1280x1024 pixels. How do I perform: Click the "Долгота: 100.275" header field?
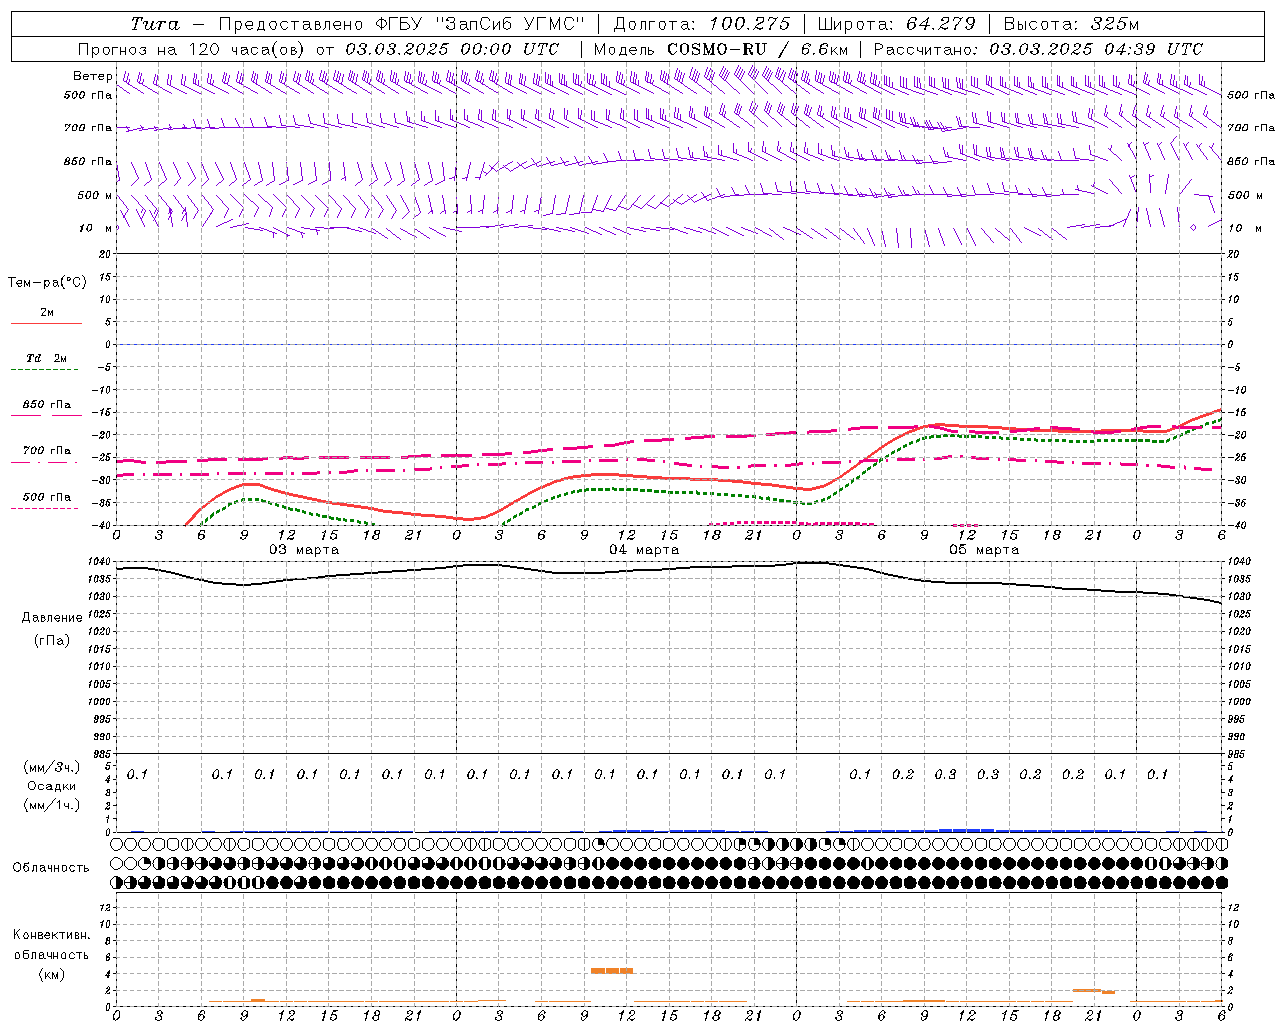[x=701, y=24]
